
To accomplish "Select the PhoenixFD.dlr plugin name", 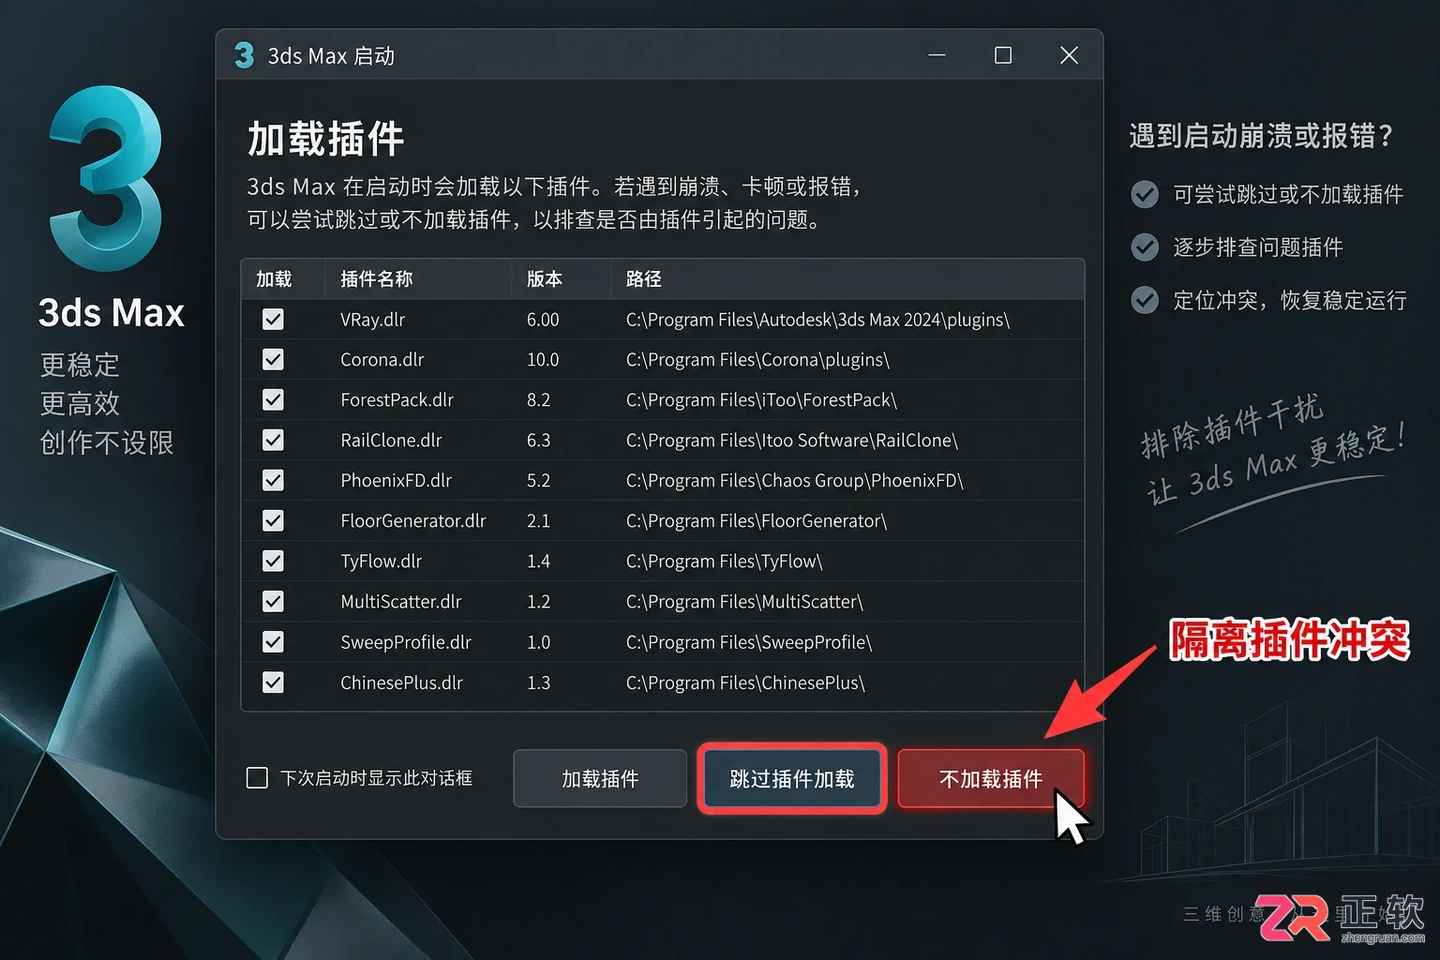I will tap(396, 481).
